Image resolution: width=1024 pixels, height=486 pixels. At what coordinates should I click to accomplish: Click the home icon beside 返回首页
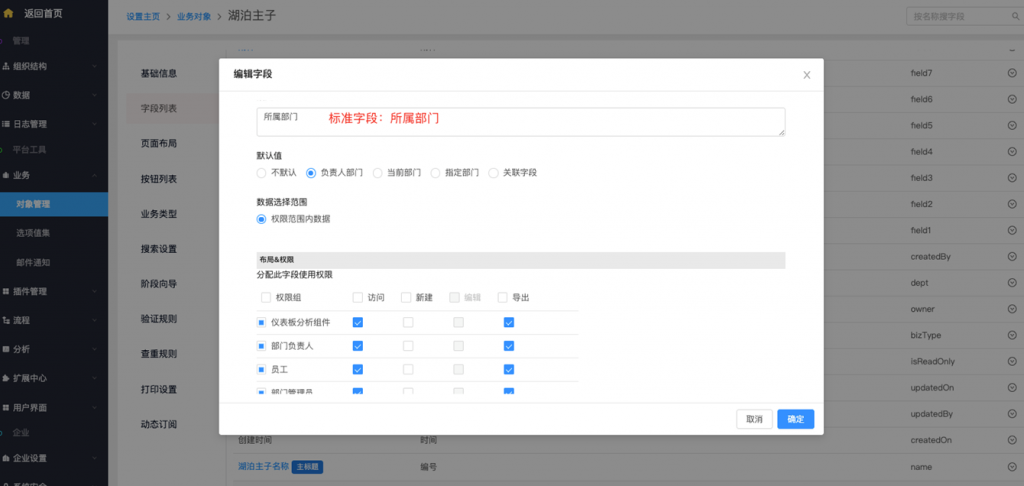tap(8, 13)
